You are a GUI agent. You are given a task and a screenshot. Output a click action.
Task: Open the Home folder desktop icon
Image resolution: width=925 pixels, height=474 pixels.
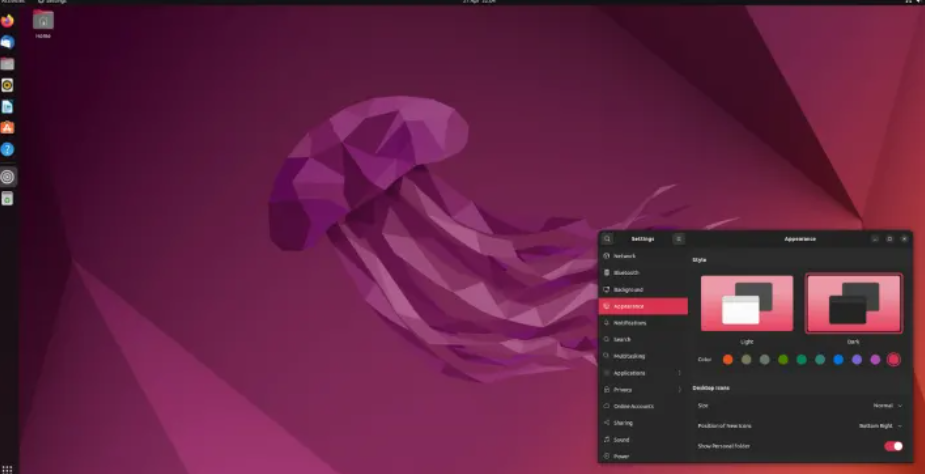tap(43, 24)
